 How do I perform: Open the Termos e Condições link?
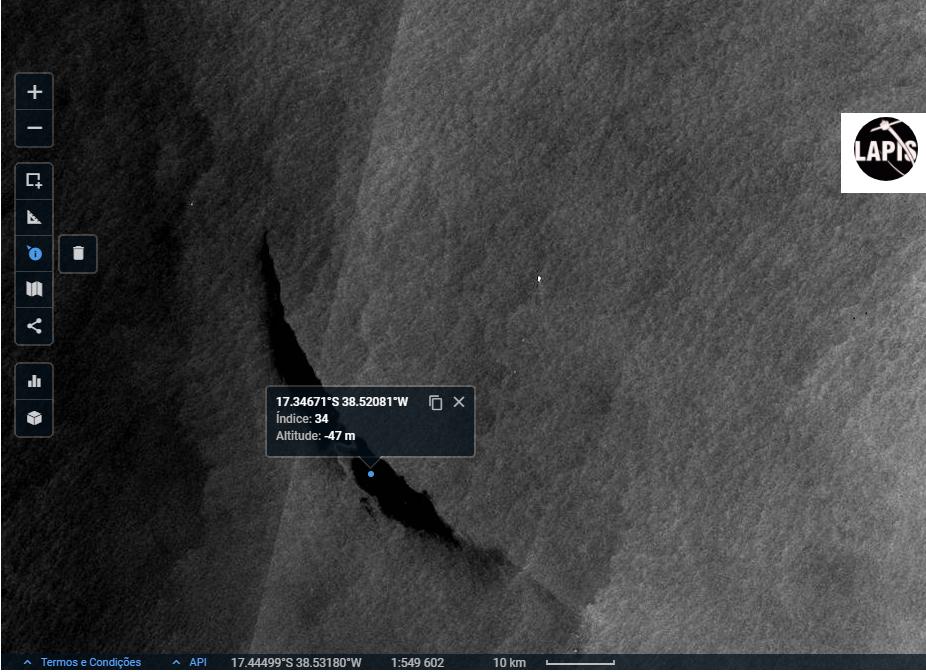point(91,663)
